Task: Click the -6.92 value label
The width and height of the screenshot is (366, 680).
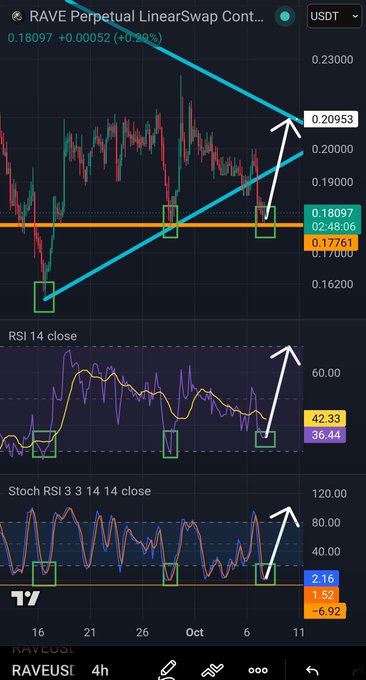Action: [325, 611]
